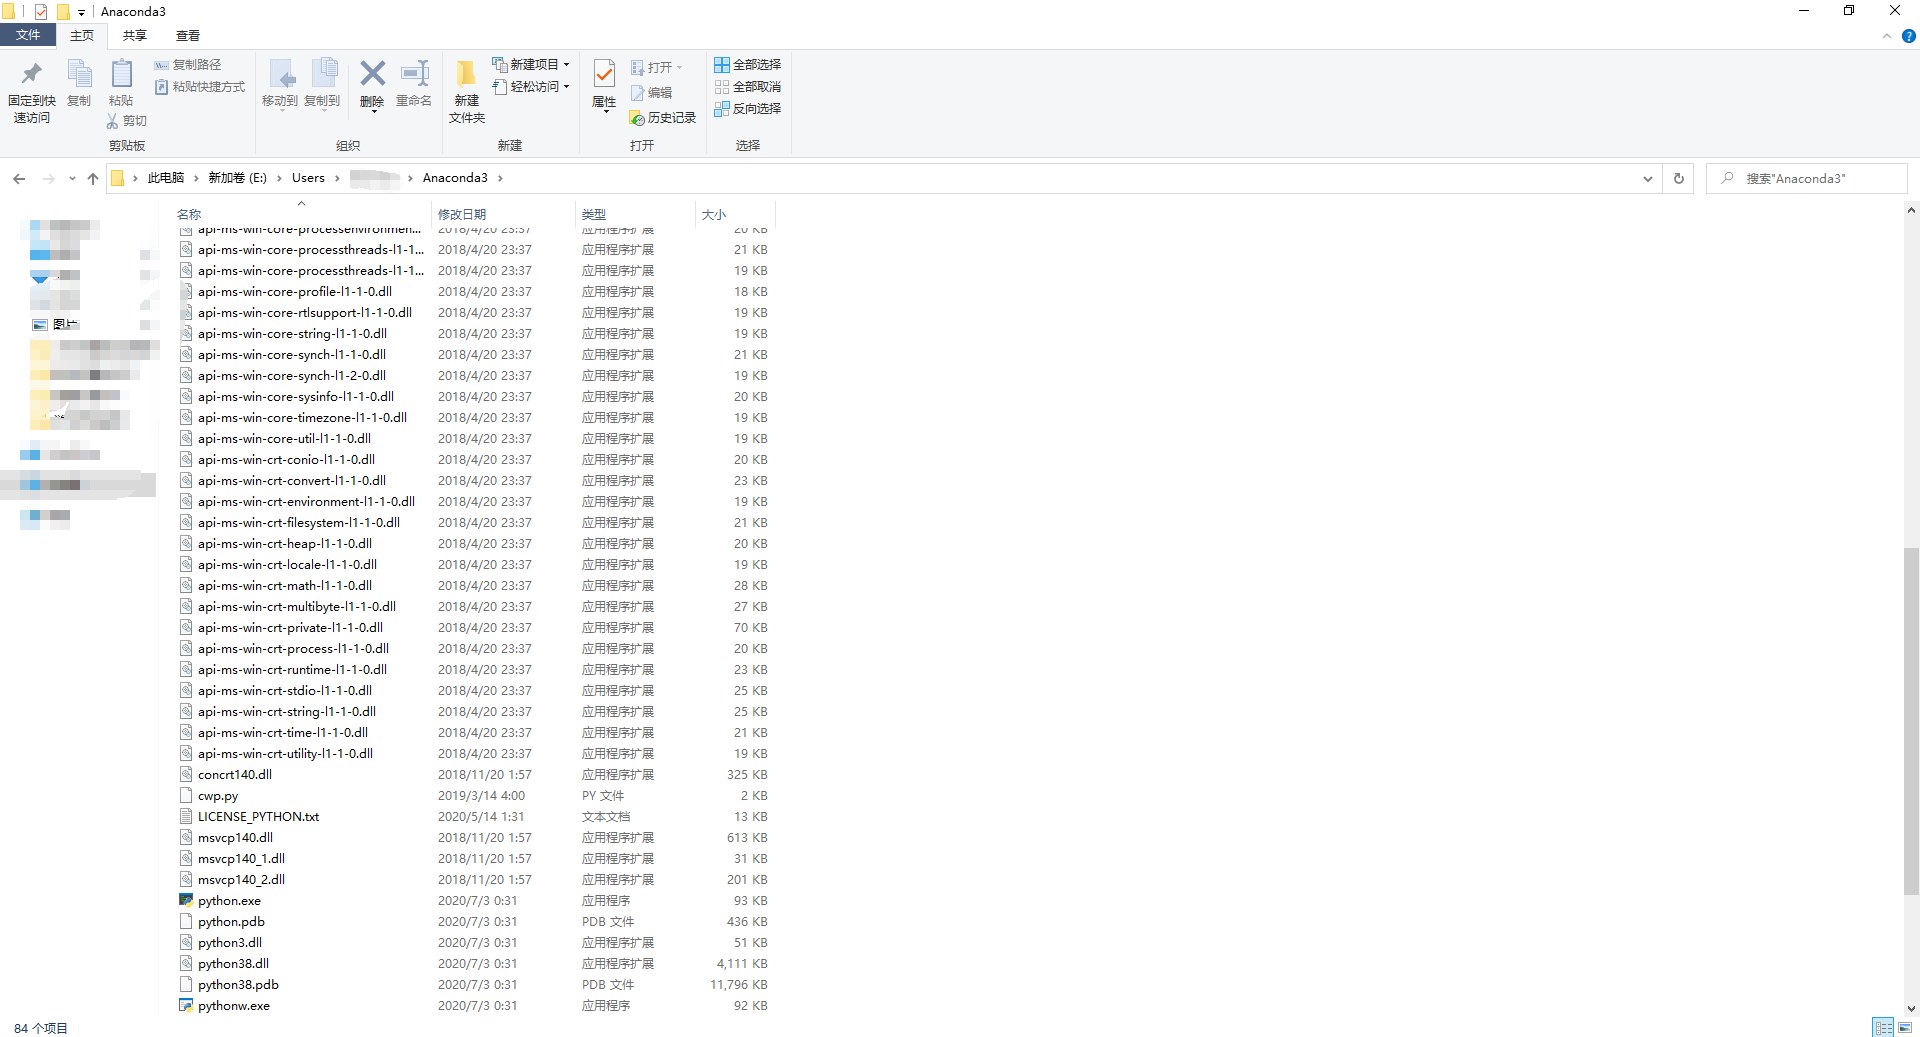The height and width of the screenshot is (1037, 1920).
Task: Select the file python38.pdb
Action: point(238,985)
